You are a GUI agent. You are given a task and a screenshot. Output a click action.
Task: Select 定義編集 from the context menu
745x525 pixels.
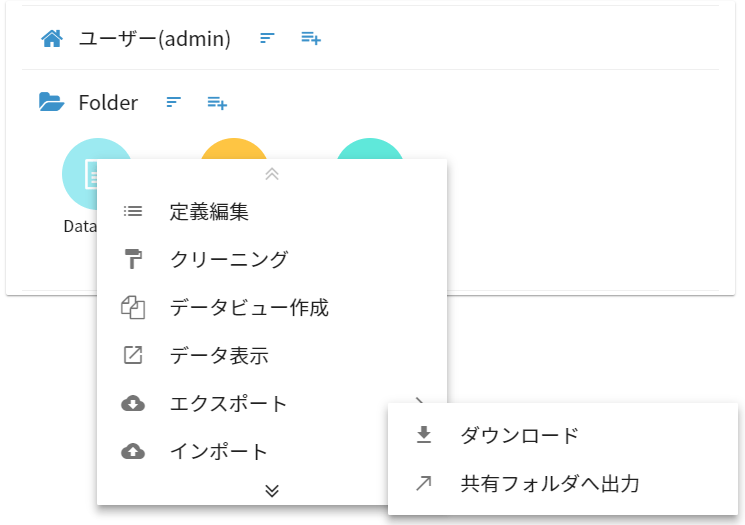(x=209, y=212)
